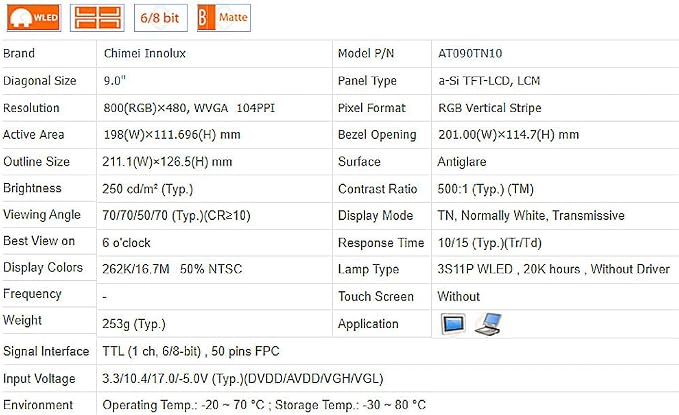The height and width of the screenshot is (415, 679).
Task: Select the 3.3/10.4/17.0/-5.0V voltage value
Action: pyautogui.click(x=243, y=379)
